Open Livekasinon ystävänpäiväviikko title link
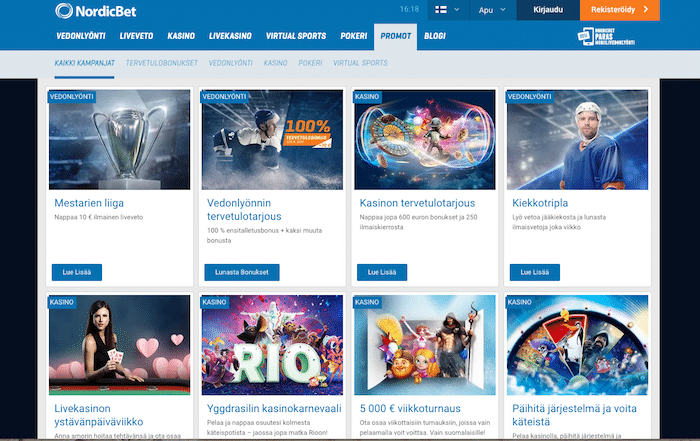 tap(99, 415)
